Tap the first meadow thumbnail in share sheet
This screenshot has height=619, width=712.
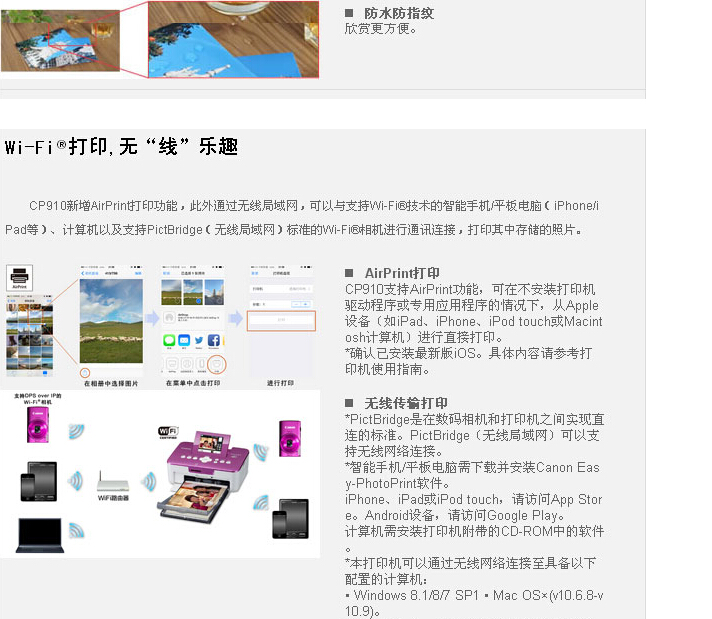tap(171, 292)
